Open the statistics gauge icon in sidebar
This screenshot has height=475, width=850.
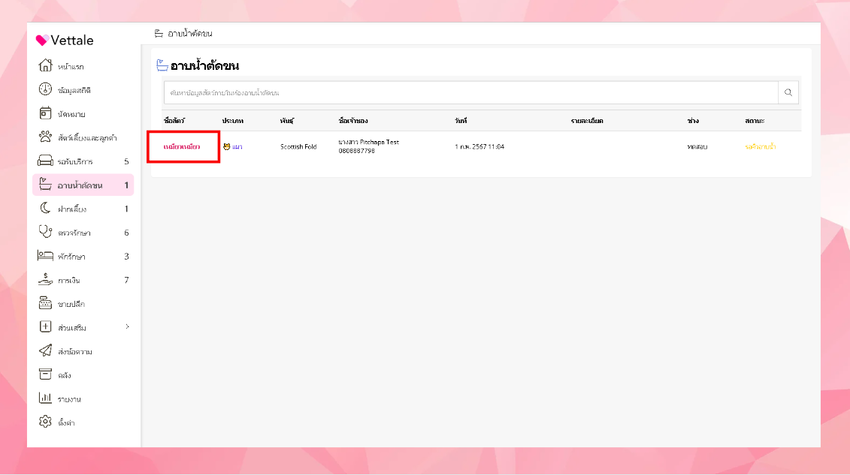46,89
